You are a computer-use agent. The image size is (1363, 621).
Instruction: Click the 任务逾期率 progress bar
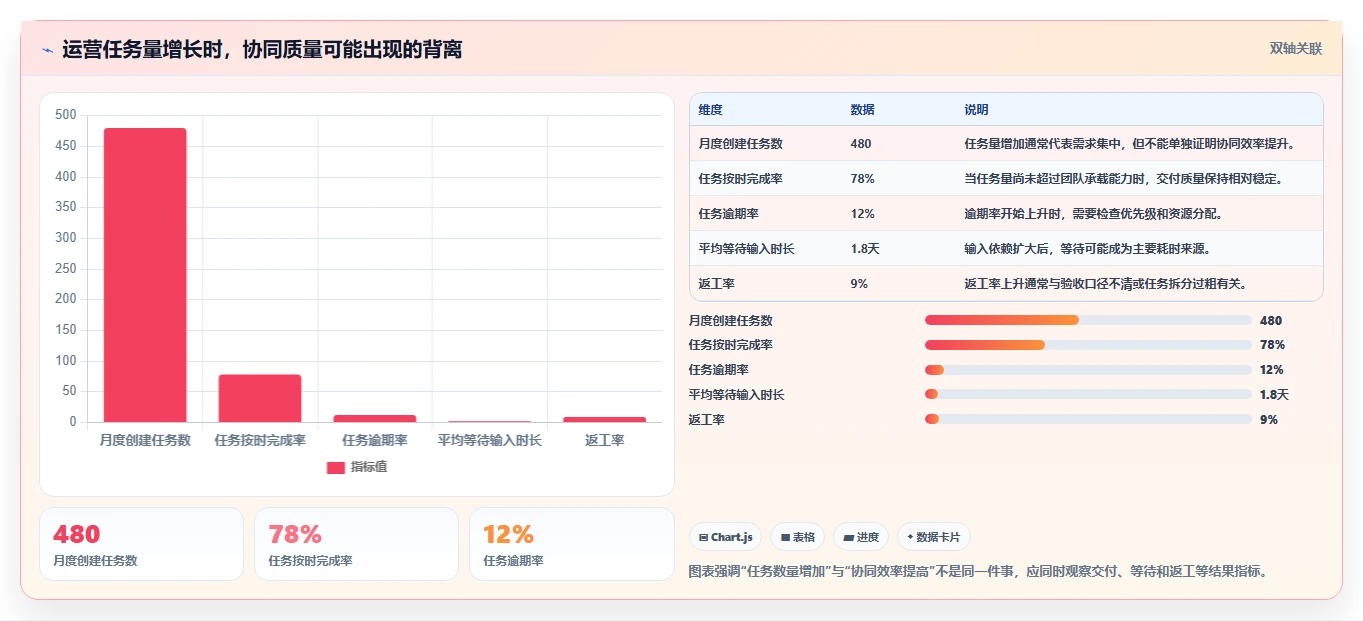point(1088,370)
